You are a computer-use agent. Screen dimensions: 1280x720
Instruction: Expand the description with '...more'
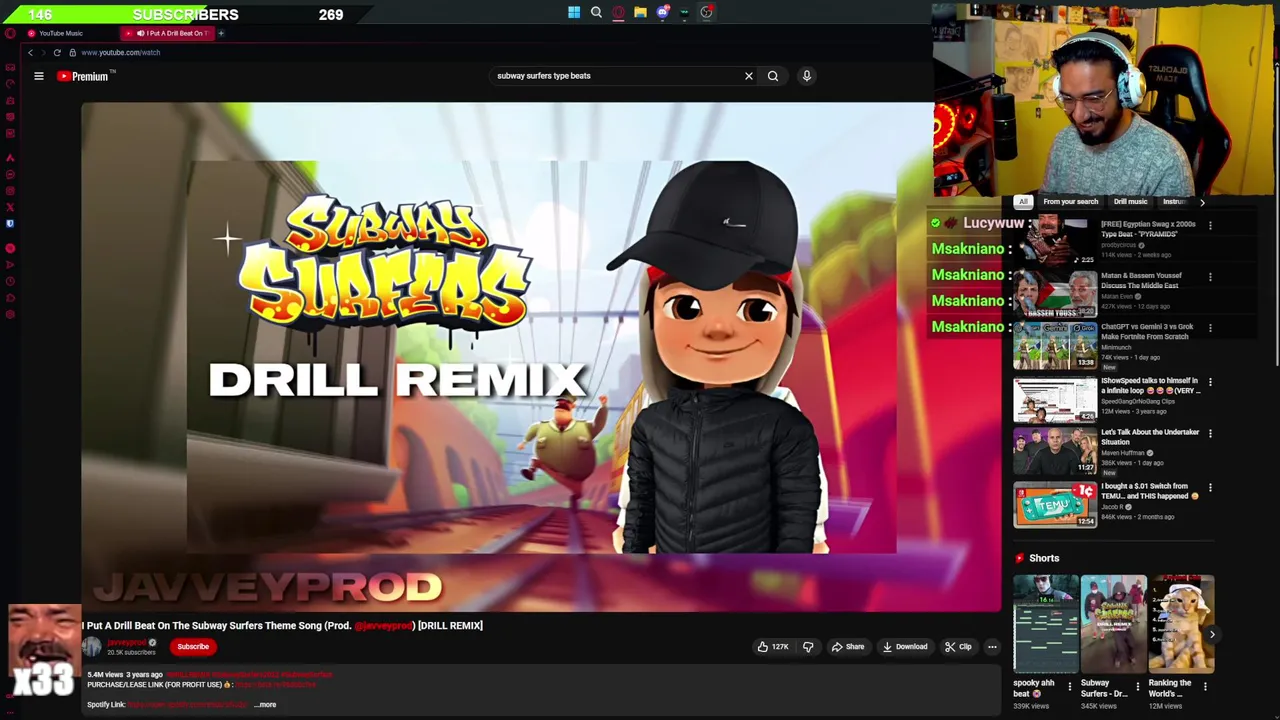click(x=265, y=705)
